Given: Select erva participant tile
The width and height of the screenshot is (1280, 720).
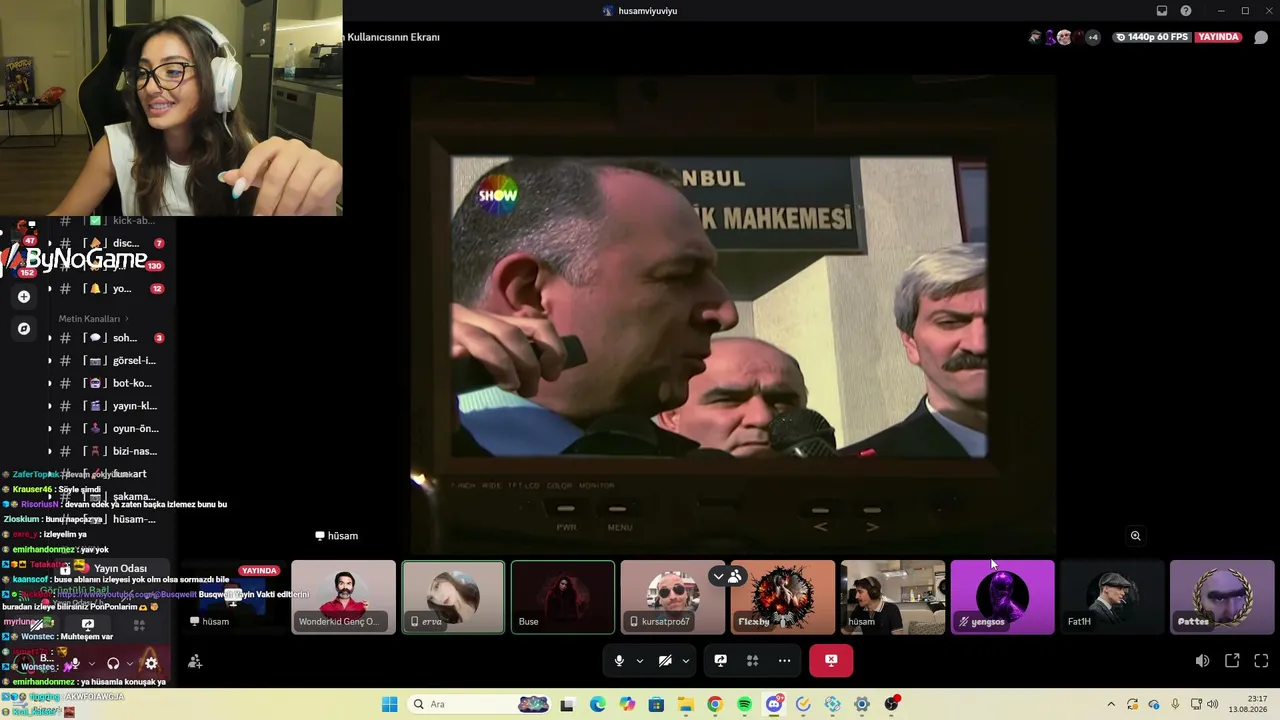Looking at the screenshot, I should pyautogui.click(x=453, y=597).
